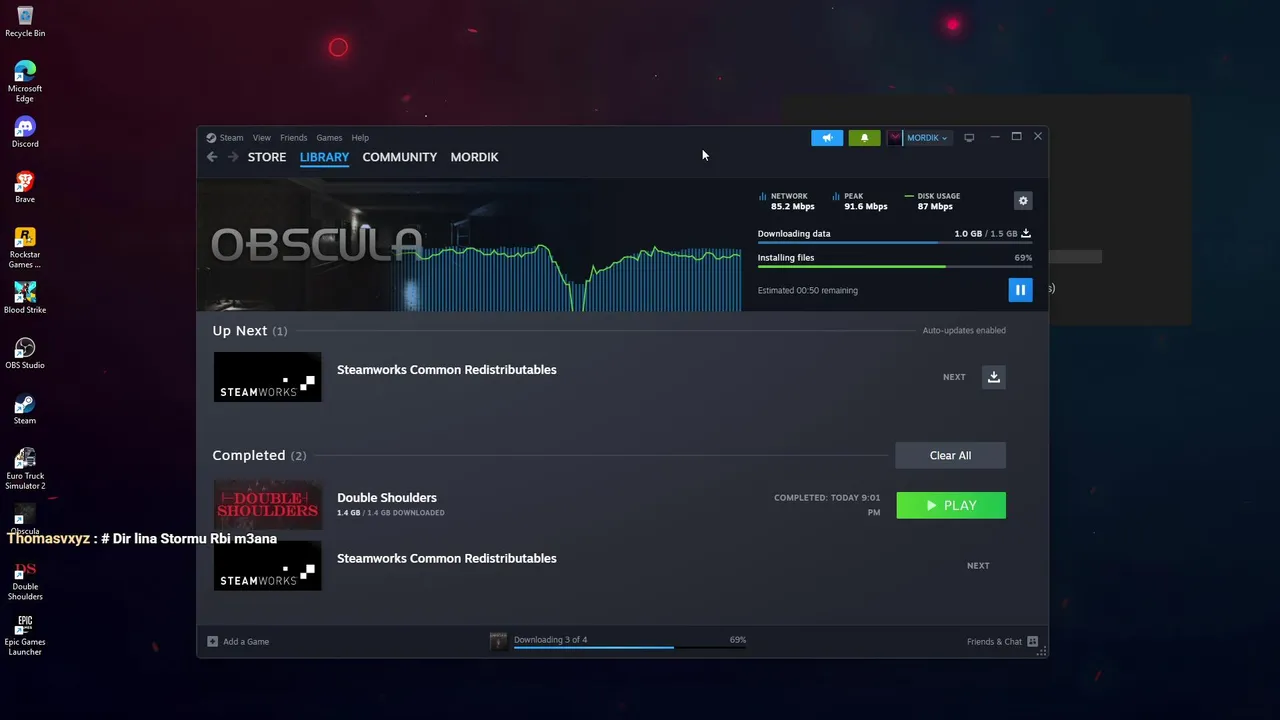The height and width of the screenshot is (720, 1280).
Task: Click Completed Steamworks item thumbnail
Action: [267, 565]
